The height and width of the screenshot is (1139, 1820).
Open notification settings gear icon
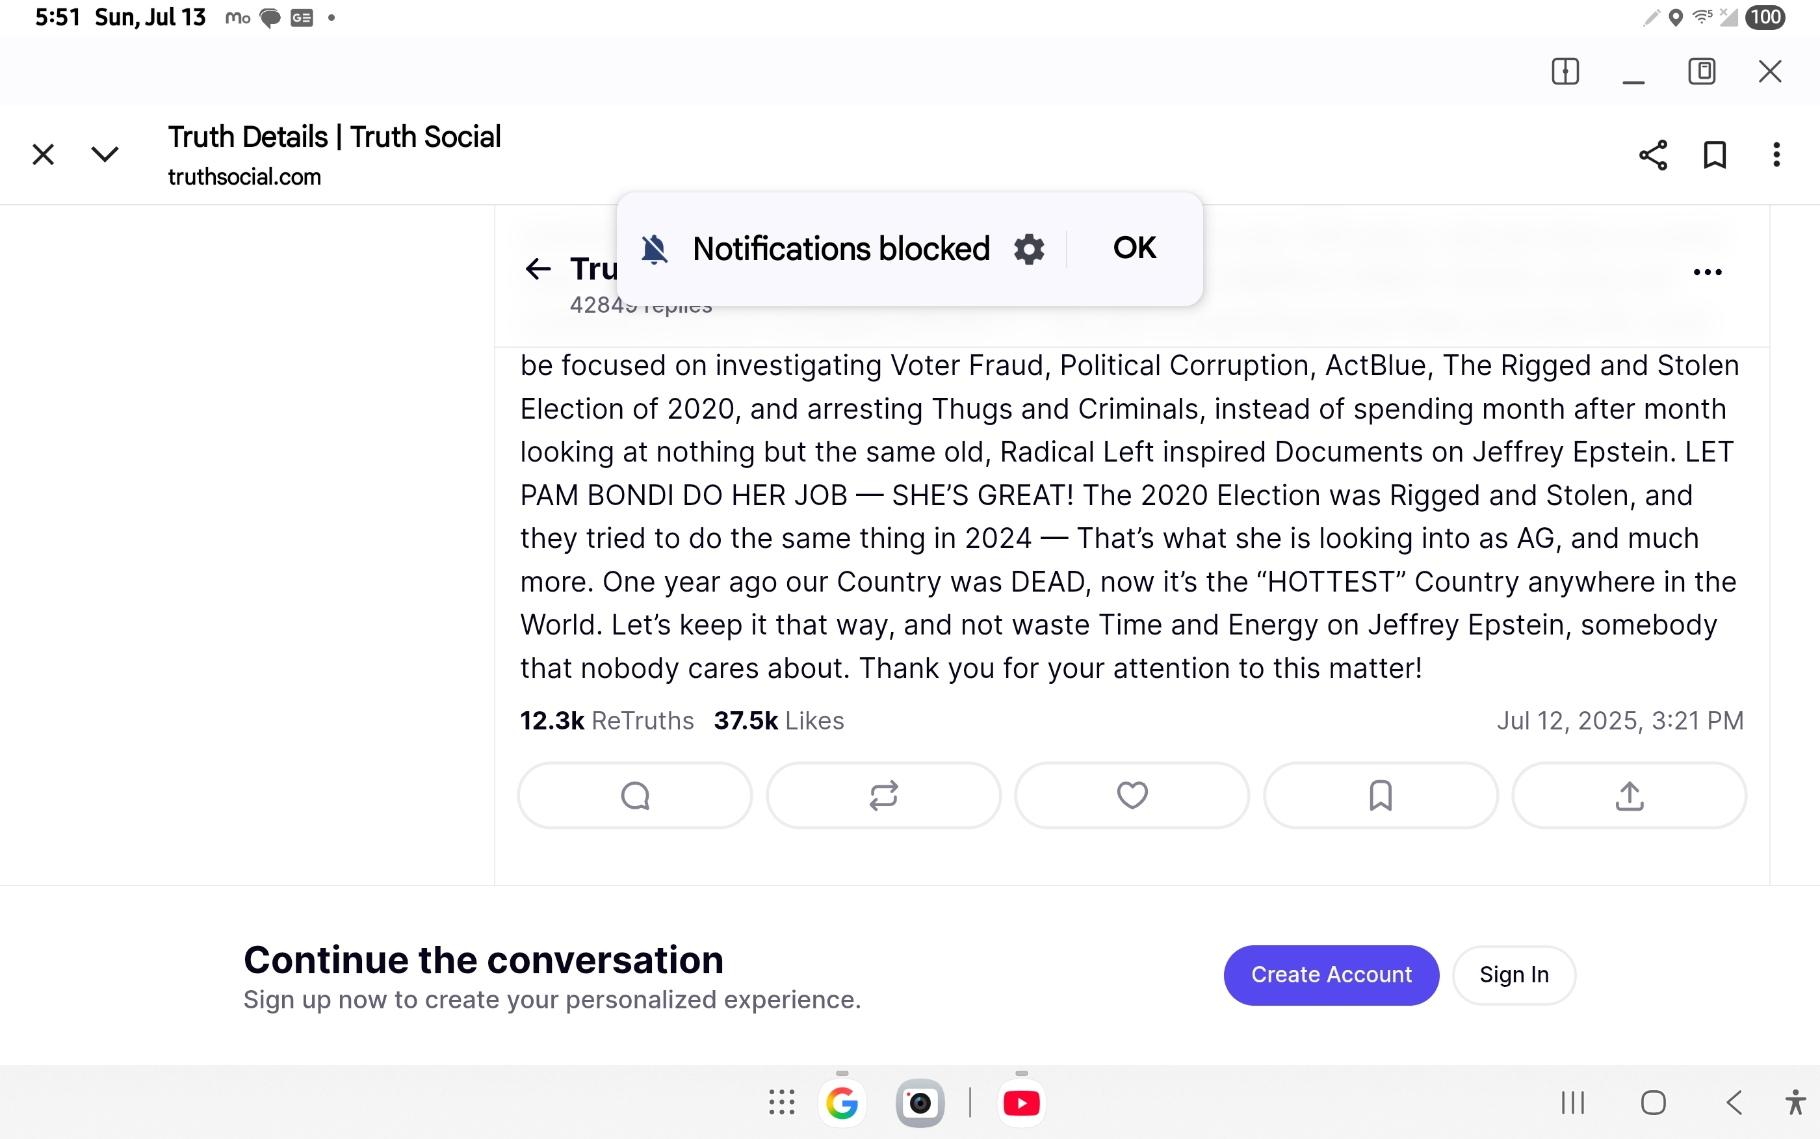coord(1028,249)
